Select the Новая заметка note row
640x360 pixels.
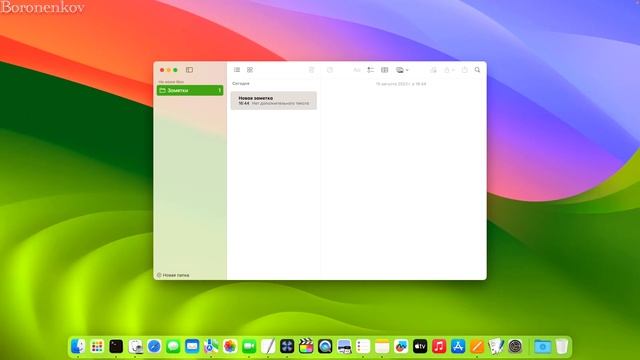[273, 100]
